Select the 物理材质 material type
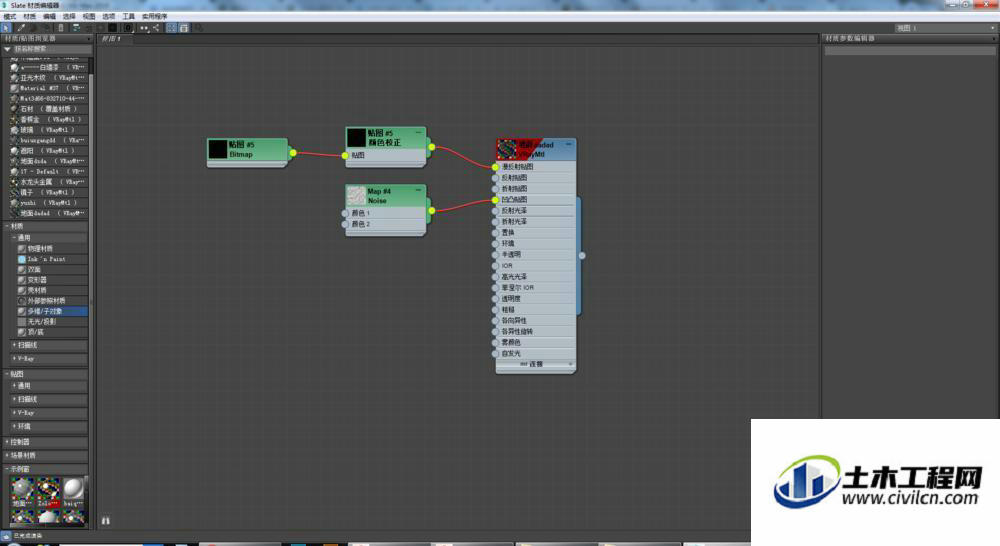 pyautogui.click(x=52, y=248)
